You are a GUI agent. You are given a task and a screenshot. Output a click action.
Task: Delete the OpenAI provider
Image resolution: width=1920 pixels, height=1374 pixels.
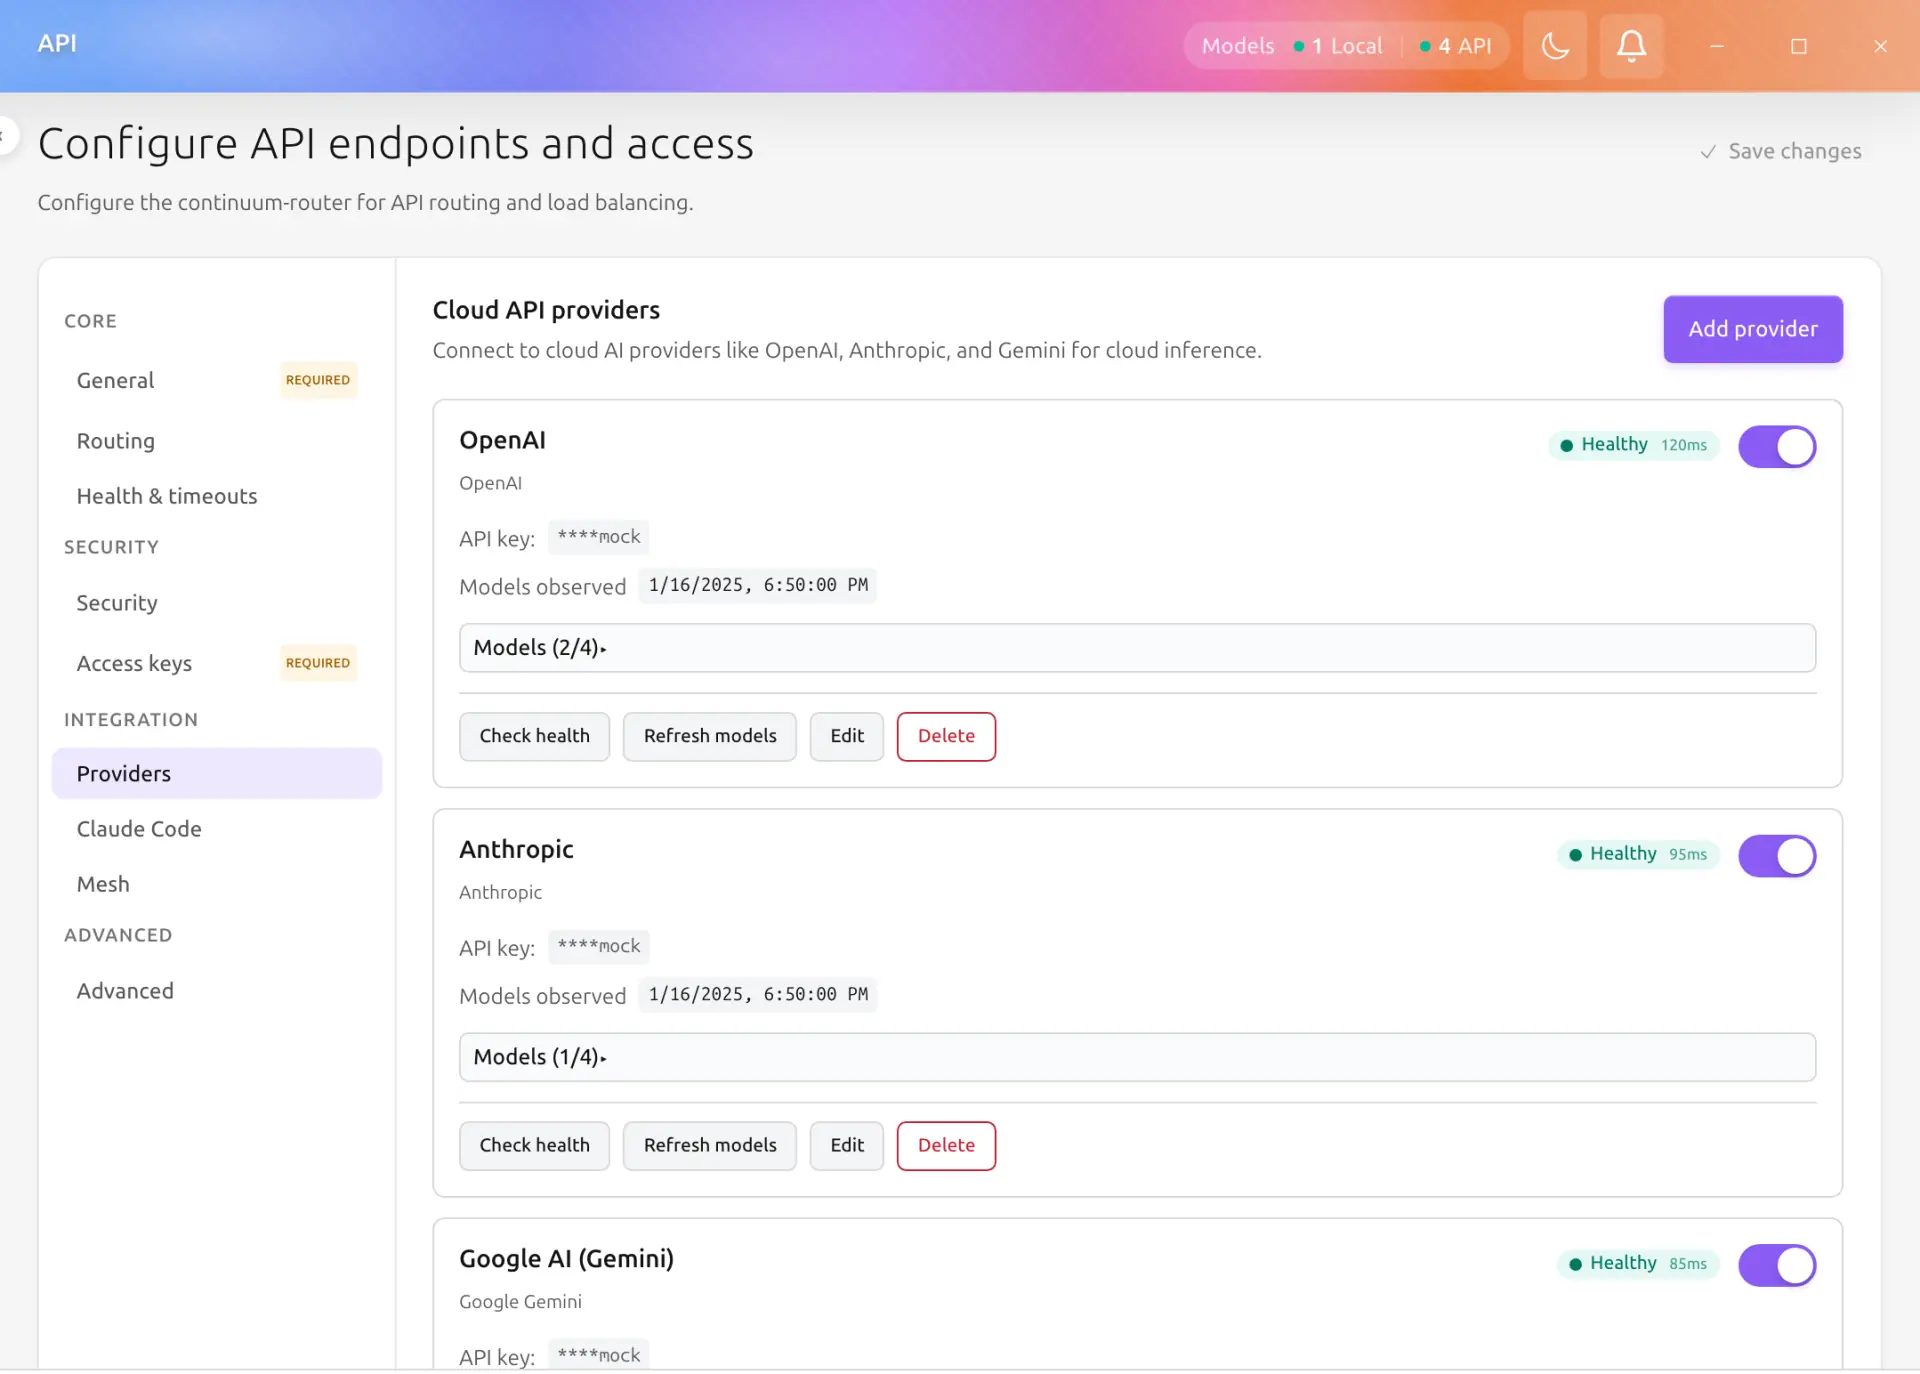pyautogui.click(x=946, y=736)
